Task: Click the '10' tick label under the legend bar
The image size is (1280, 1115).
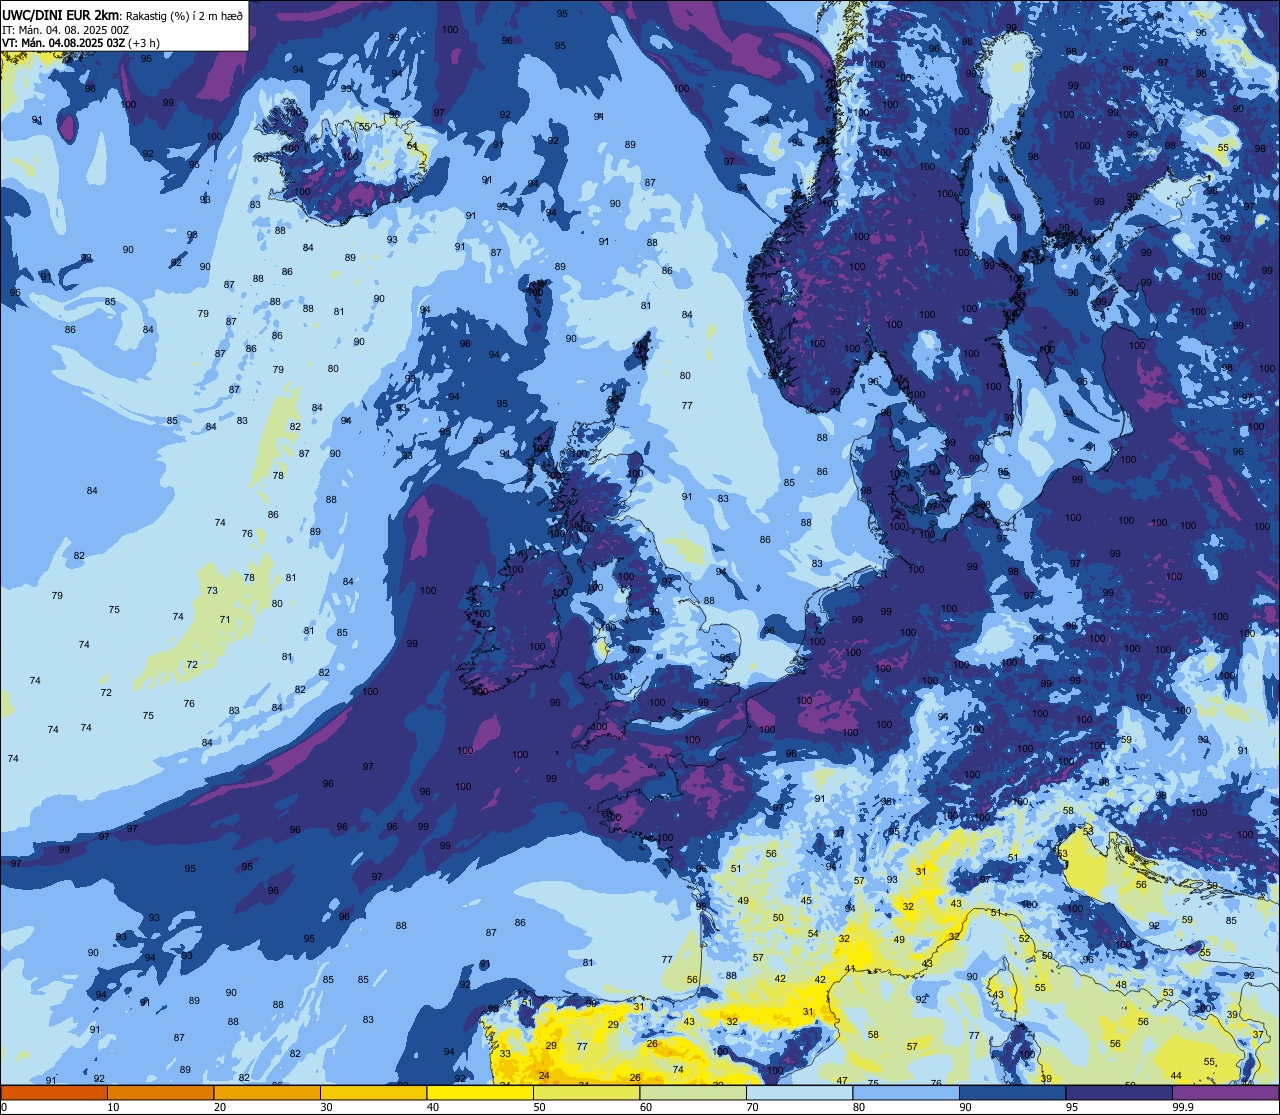Action: tap(113, 1107)
